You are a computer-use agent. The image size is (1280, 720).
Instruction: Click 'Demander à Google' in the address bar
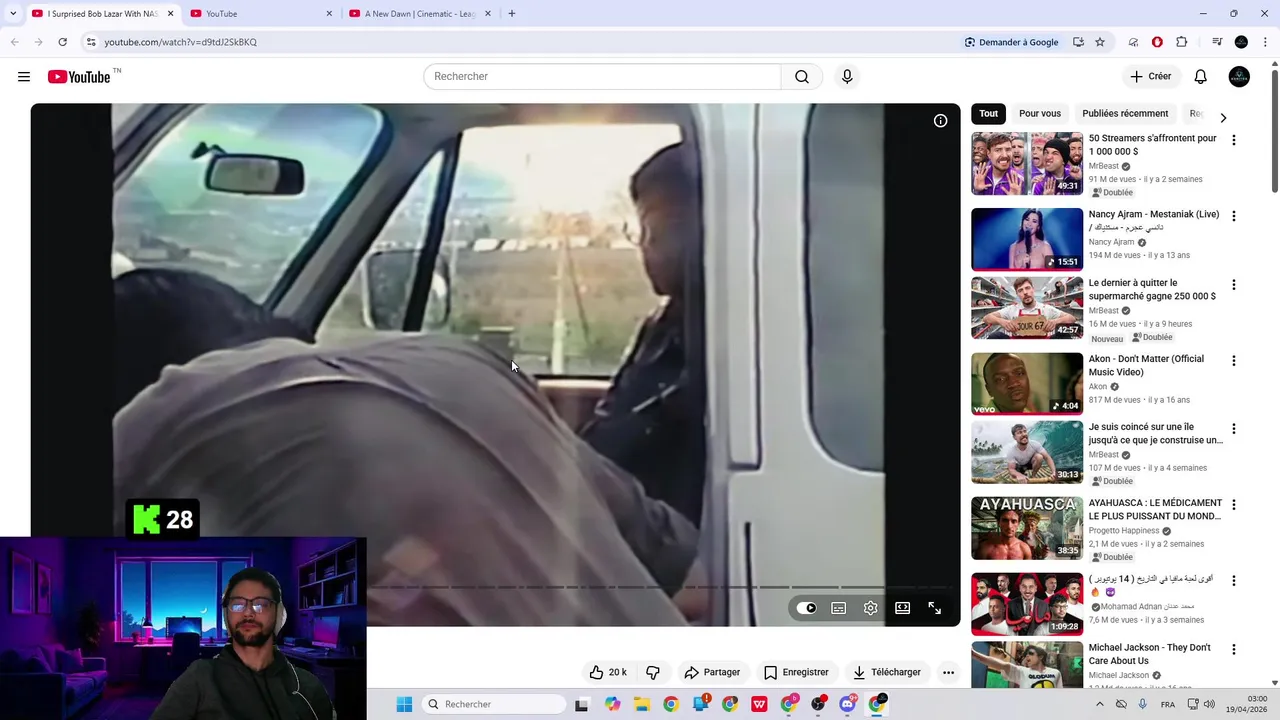[1011, 42]
